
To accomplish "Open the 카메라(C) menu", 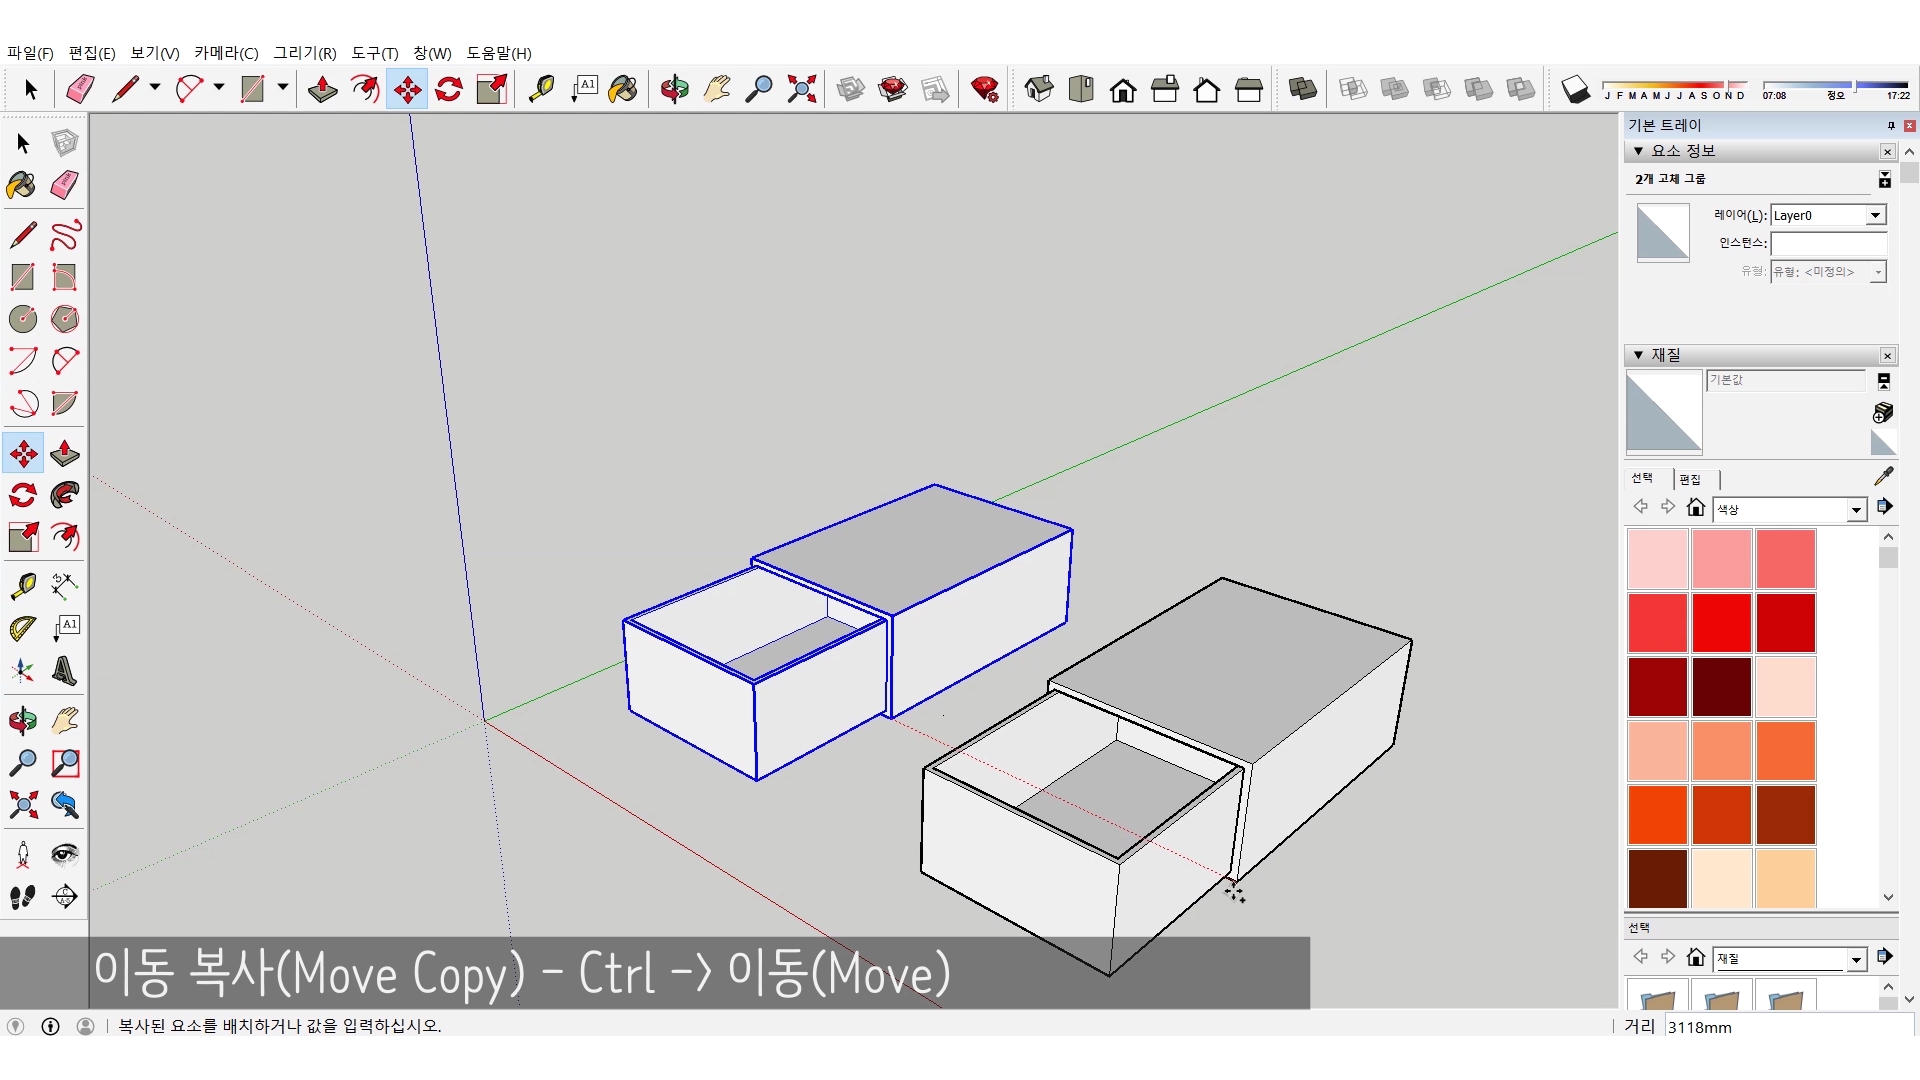I will click(x=226, y=53).
